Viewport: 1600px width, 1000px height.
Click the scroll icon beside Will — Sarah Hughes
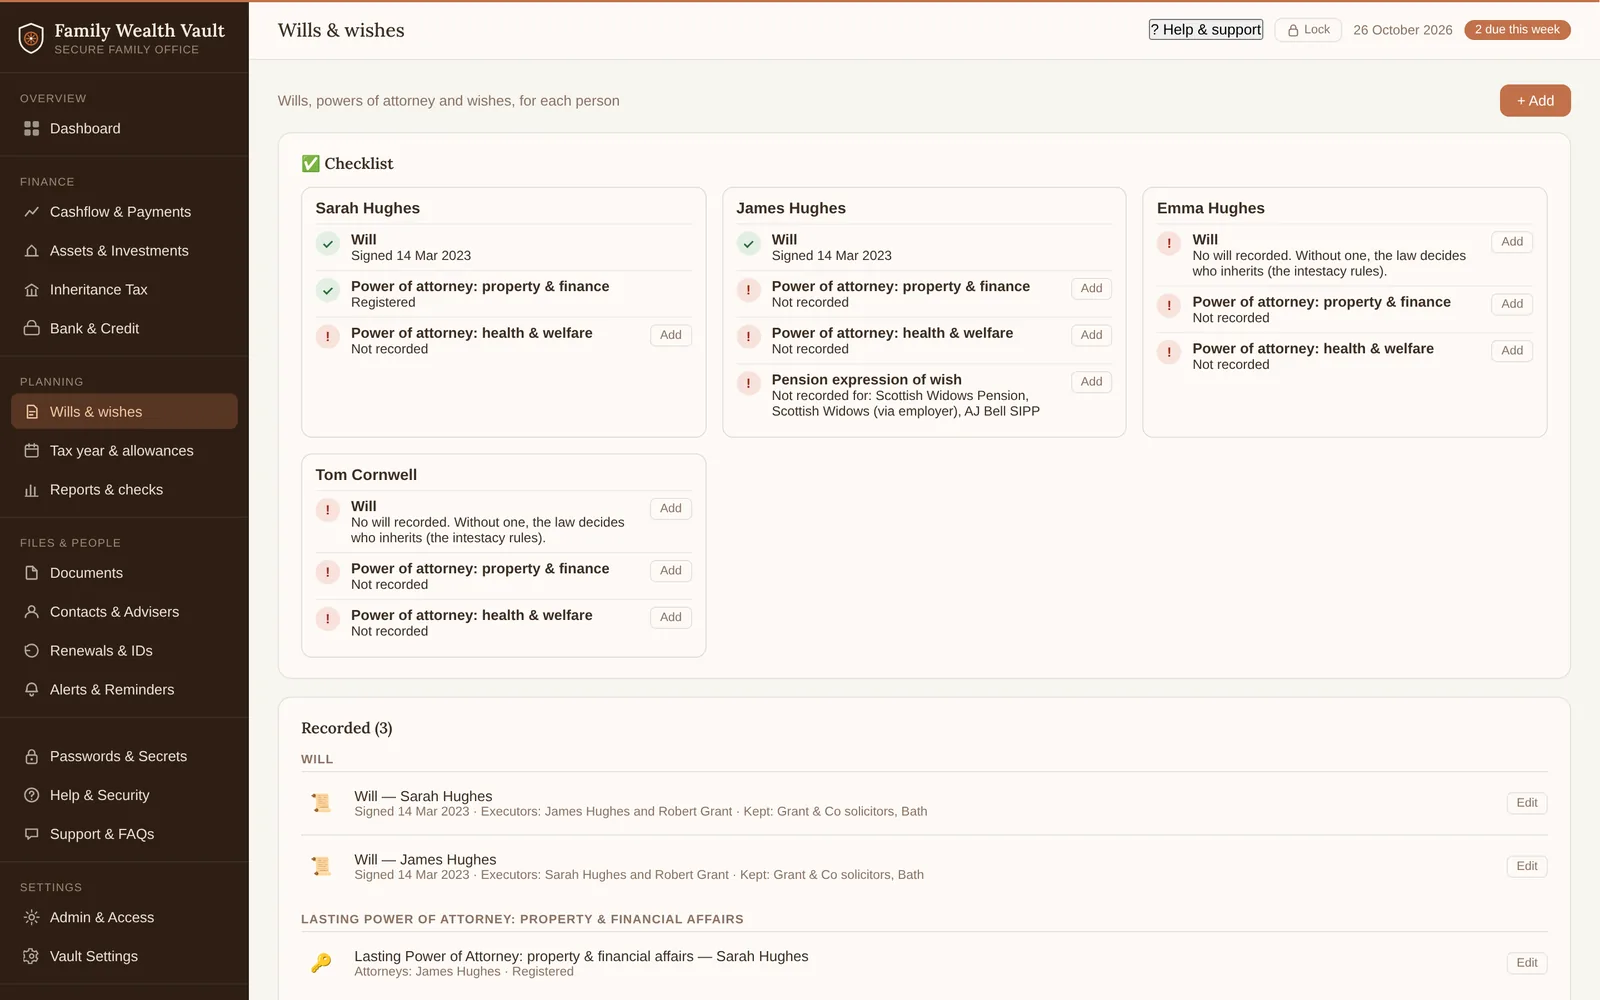(x=321, y=803)
